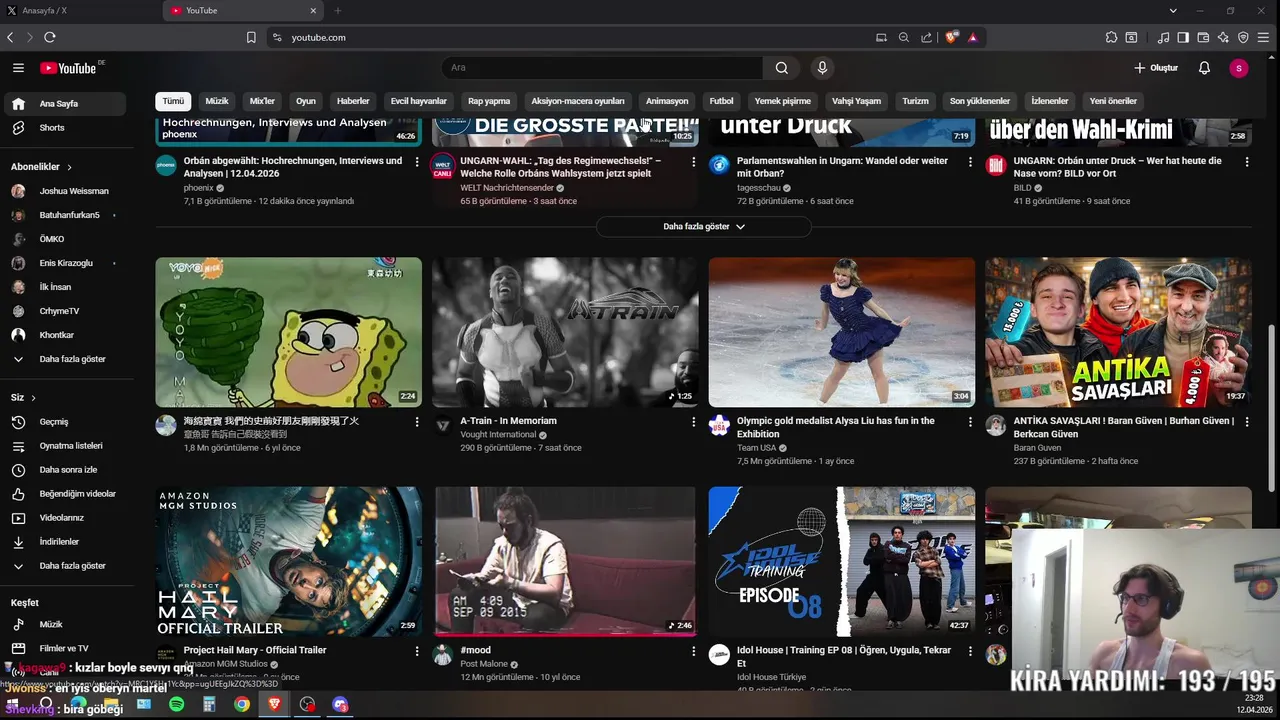Expand more subscriptions under Abonelikler
Screen dimensions: 1280x720
pyautogui.click(x=66, y=359)
